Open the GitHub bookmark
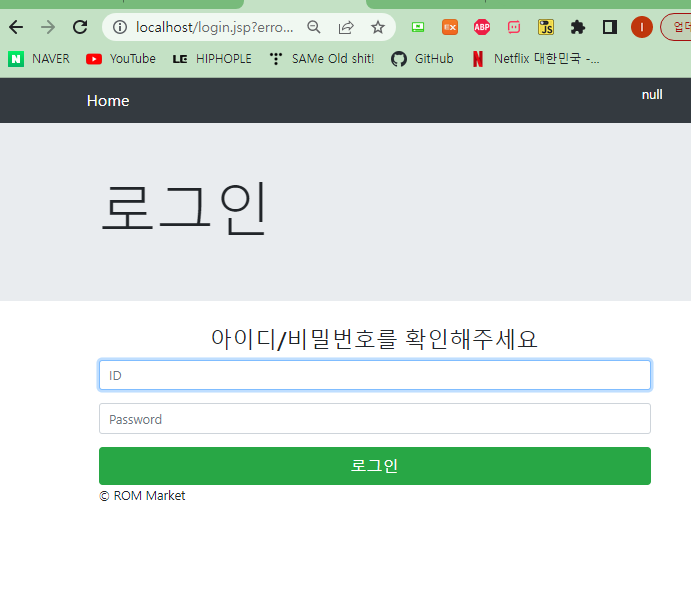Image resolution: width=691 pixels, height=593 pixels. click(422, 59)
